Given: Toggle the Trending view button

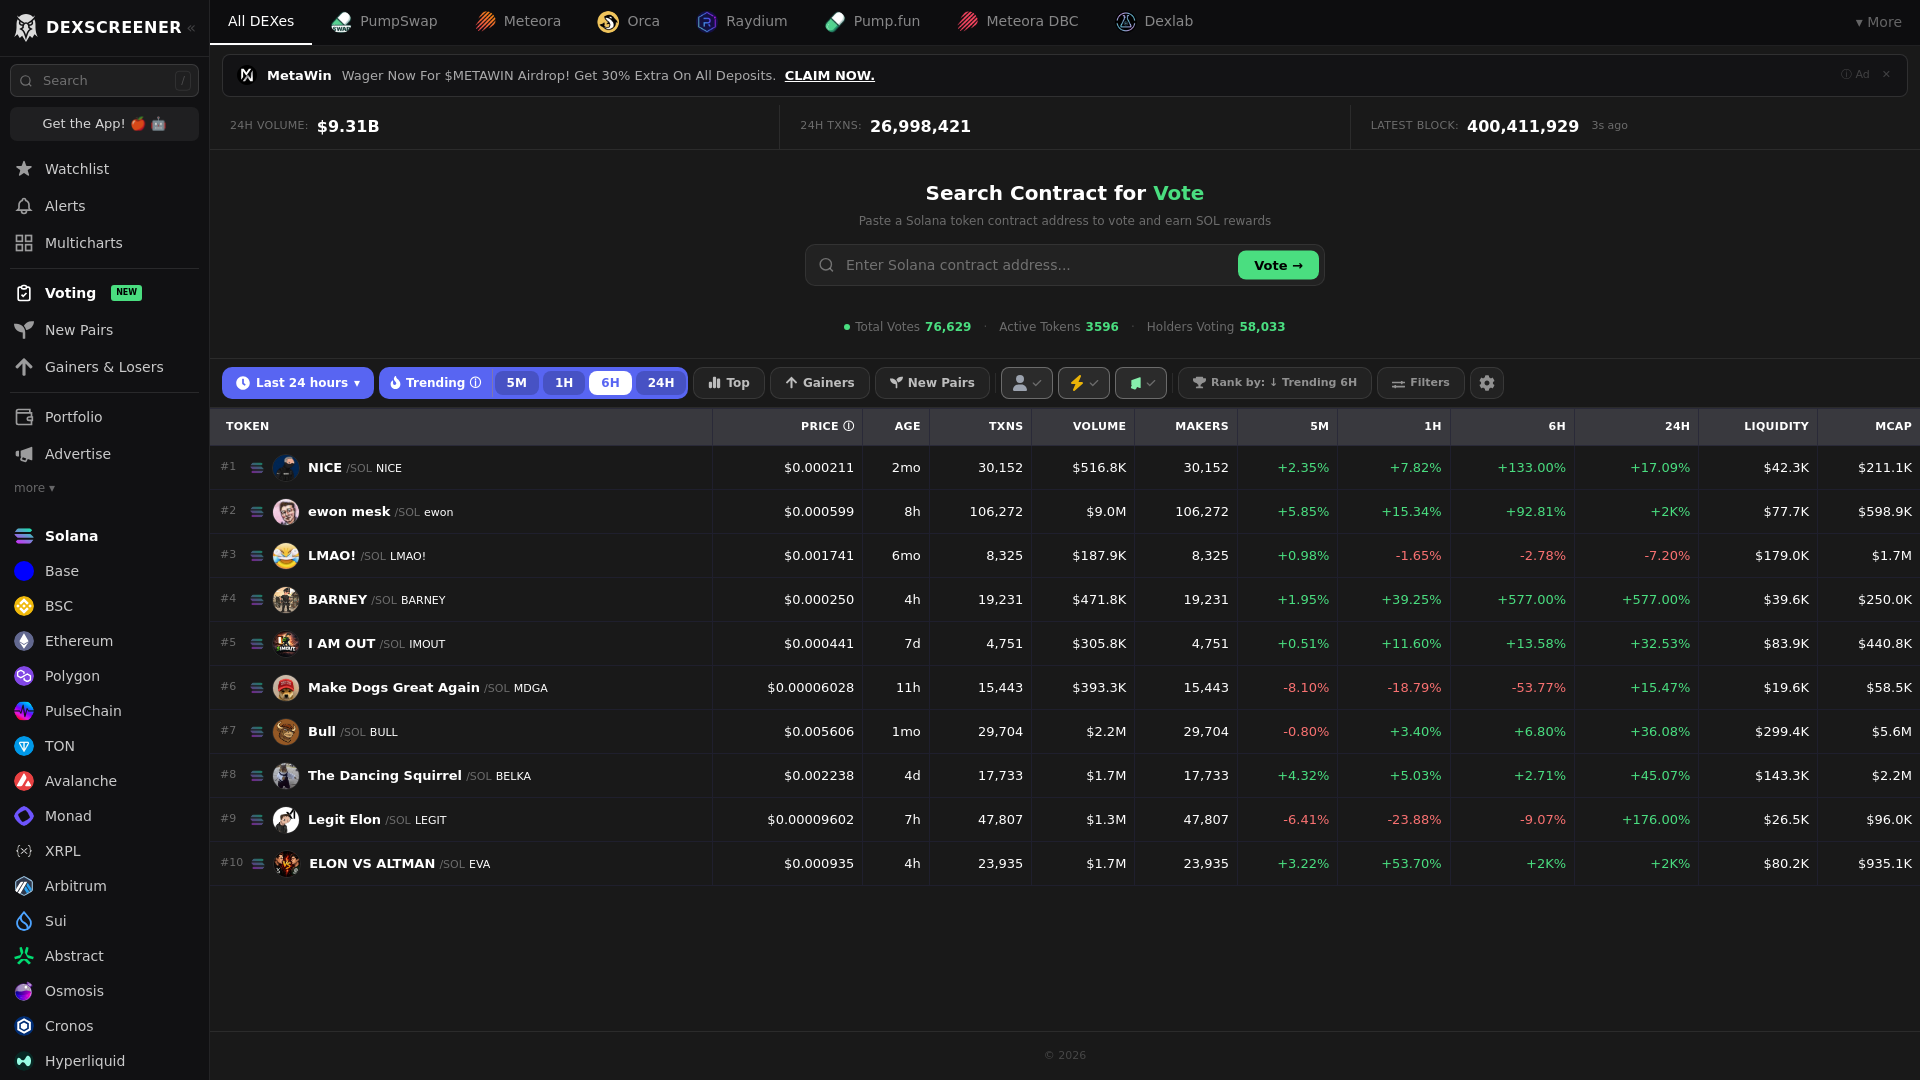Looking at the screenshot, I should point(436,383).
